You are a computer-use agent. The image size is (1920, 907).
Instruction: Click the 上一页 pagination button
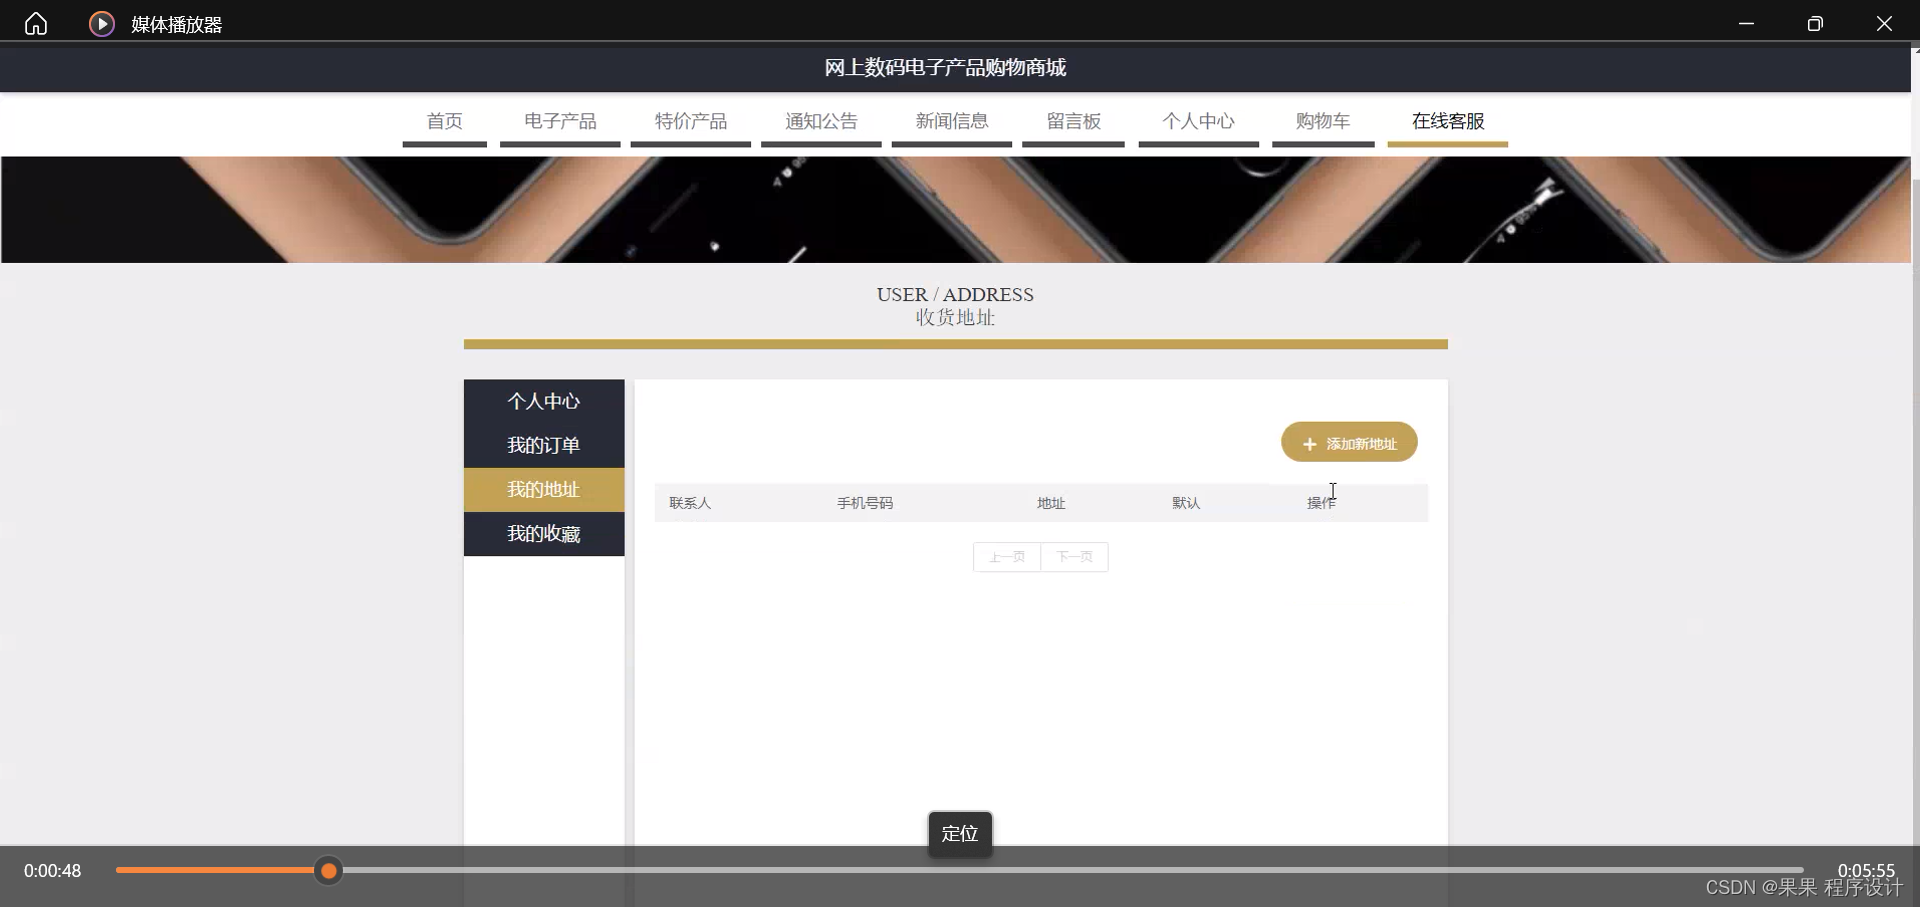(1007, 557)
